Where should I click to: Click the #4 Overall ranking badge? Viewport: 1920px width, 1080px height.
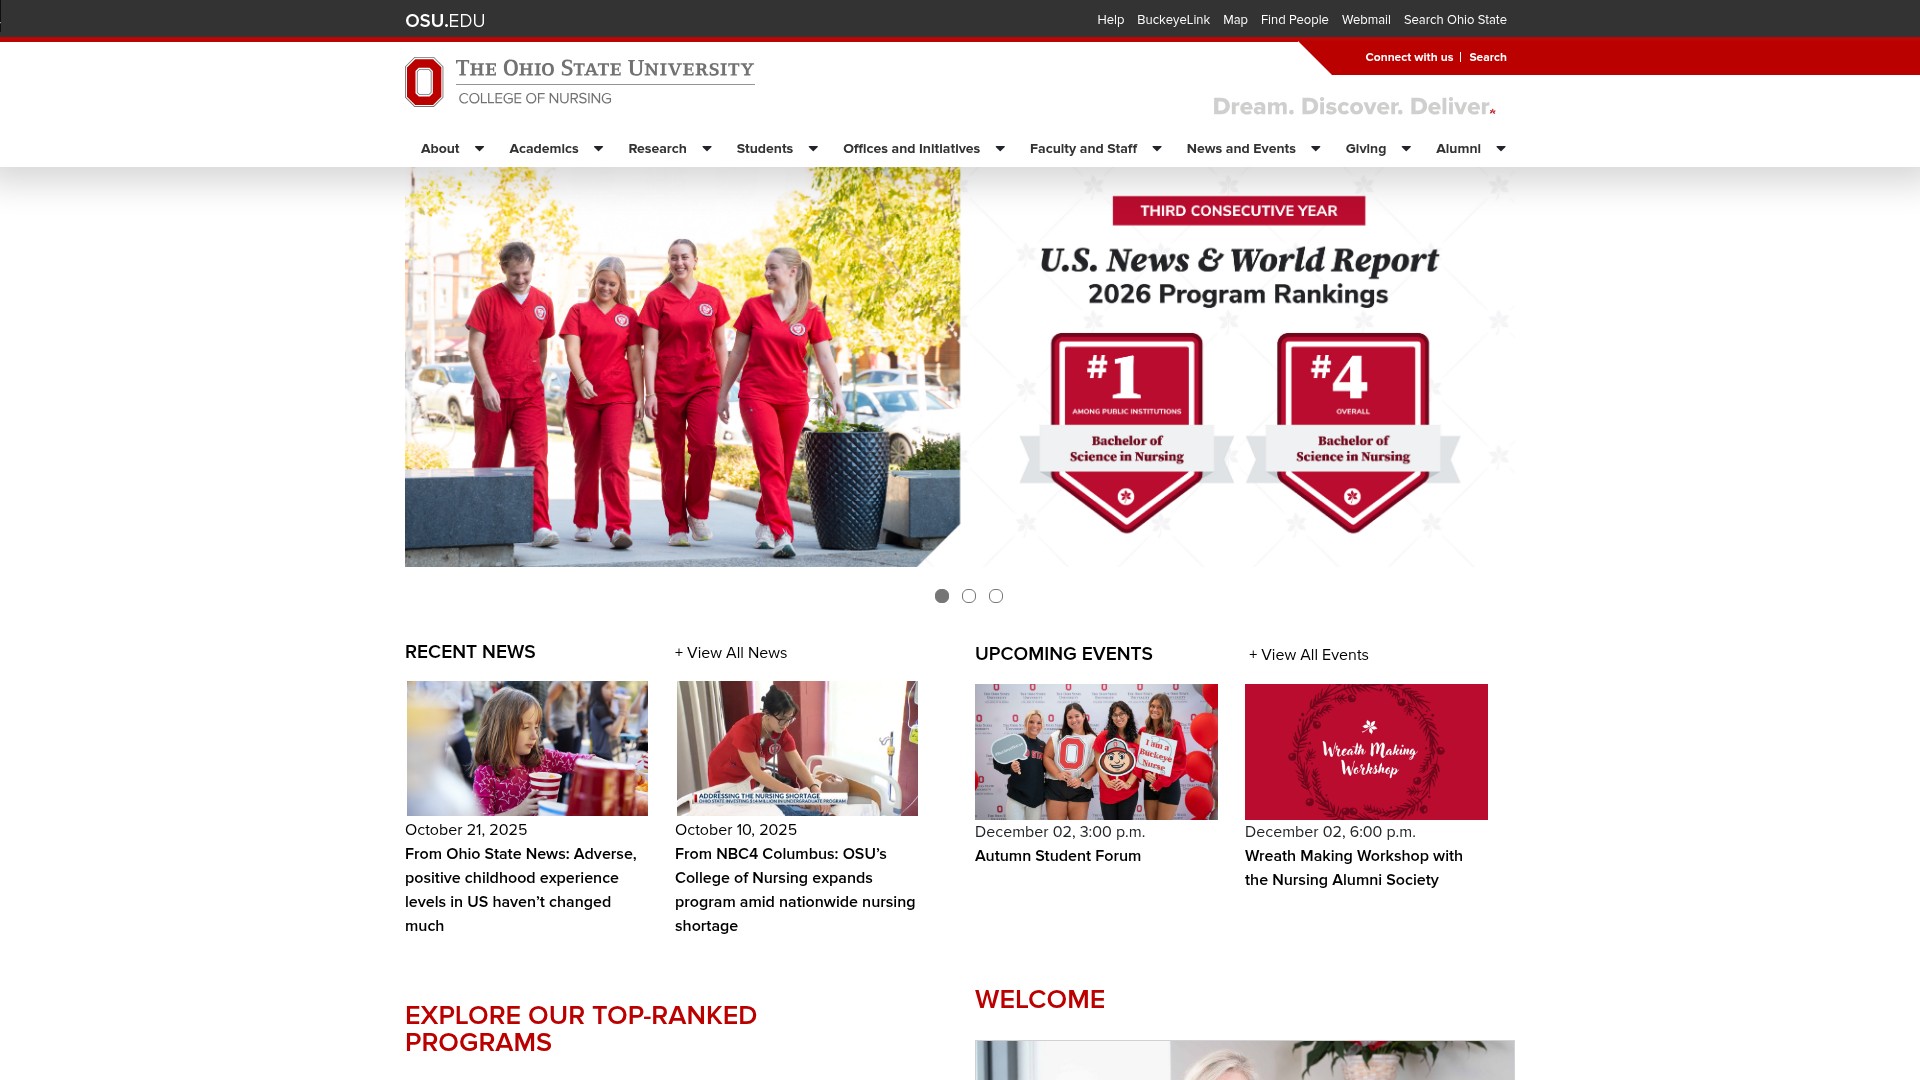(x=1353, y=432)
